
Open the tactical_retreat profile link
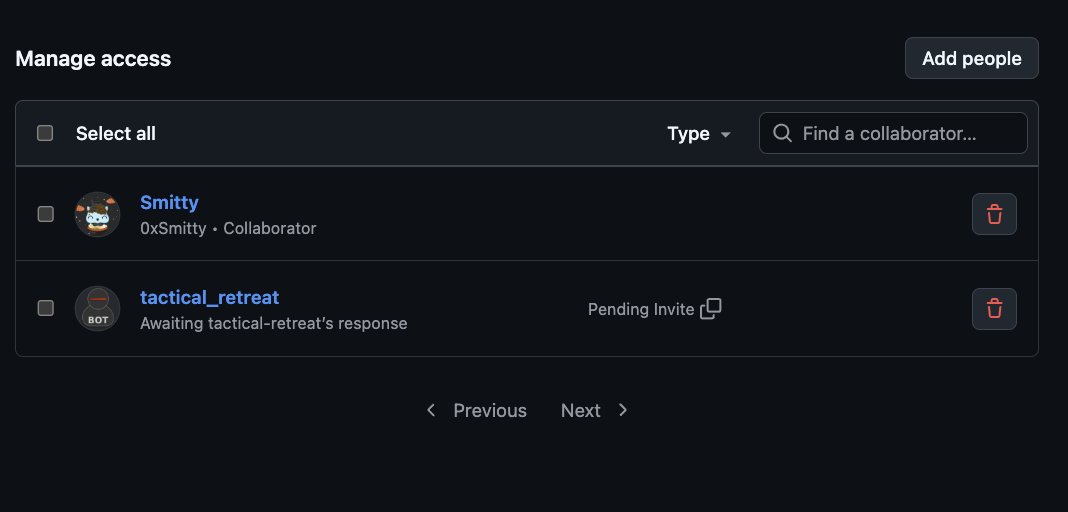click(209, 298)
